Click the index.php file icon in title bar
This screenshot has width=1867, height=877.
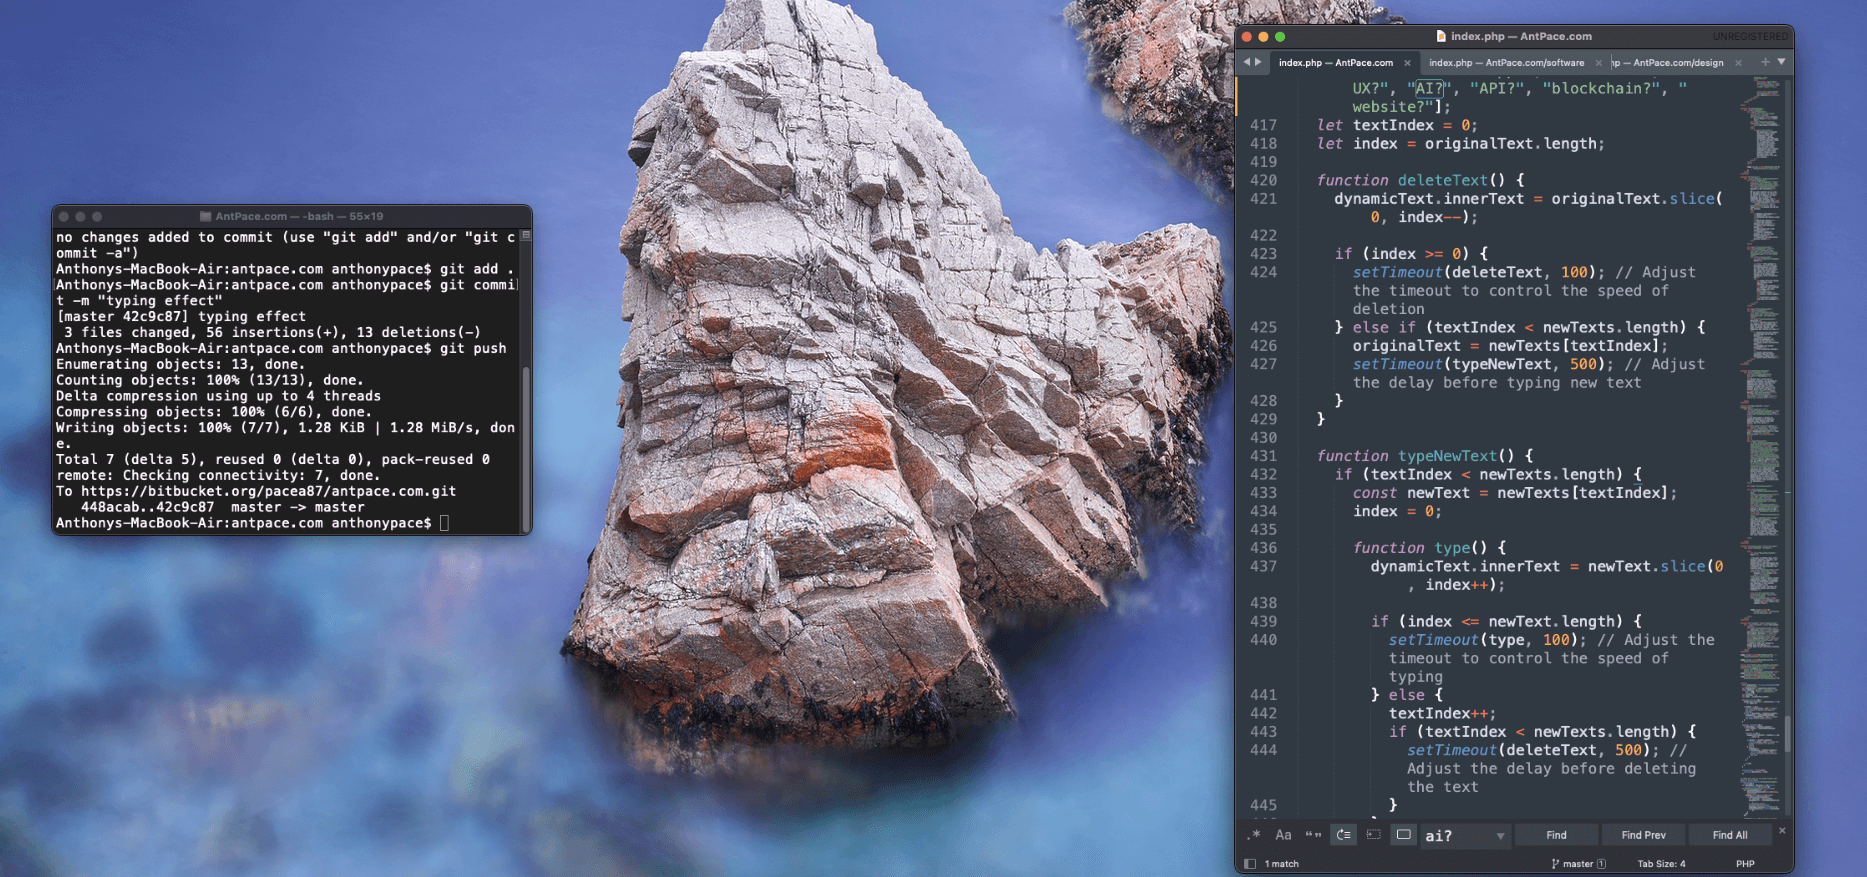(1441, 36)
